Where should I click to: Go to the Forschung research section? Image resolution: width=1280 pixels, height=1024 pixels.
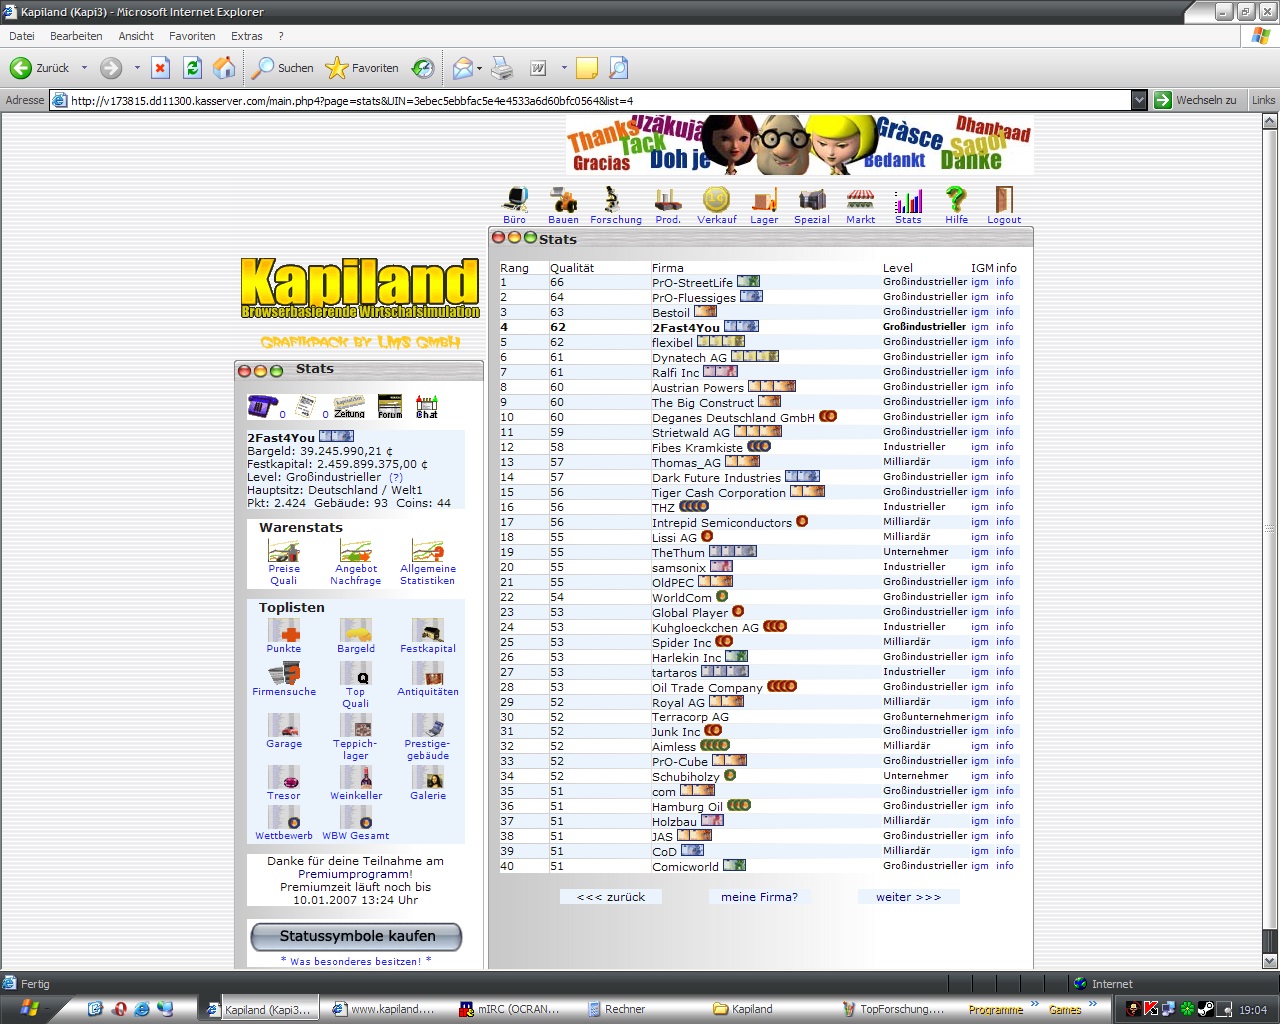pyautogui.click(x=614, y=201)
